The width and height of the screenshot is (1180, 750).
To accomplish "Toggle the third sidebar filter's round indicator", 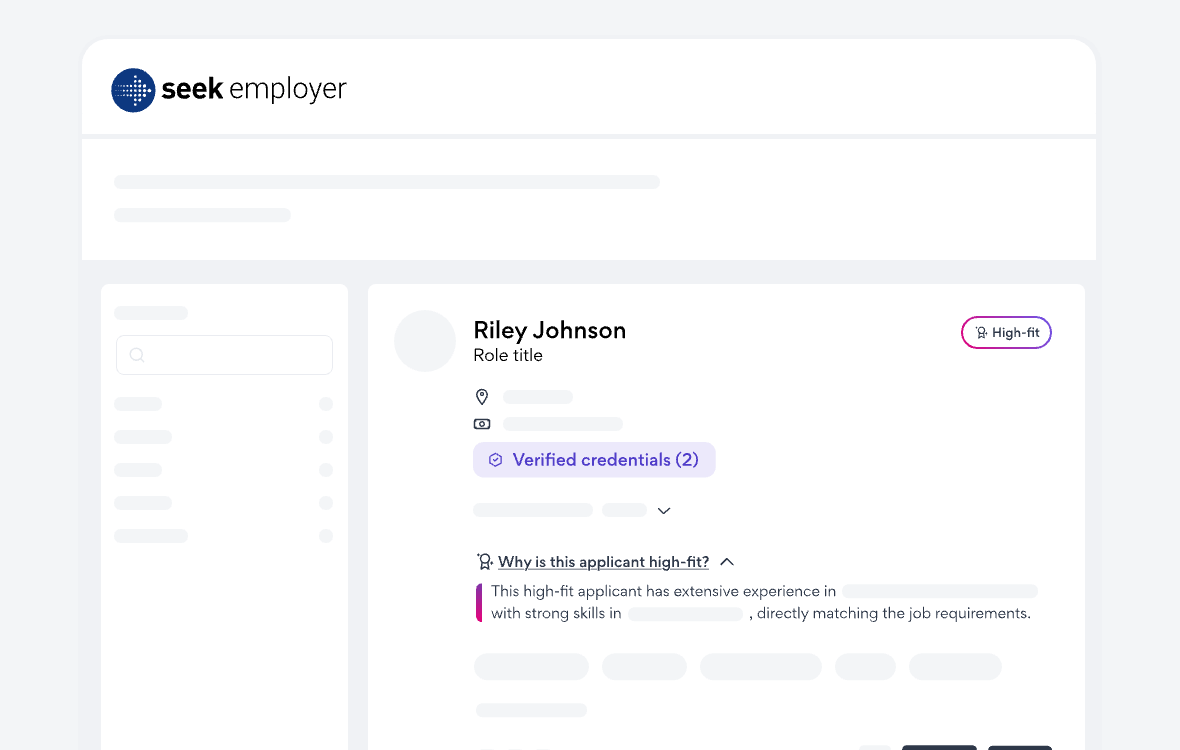I will (325, 470).
